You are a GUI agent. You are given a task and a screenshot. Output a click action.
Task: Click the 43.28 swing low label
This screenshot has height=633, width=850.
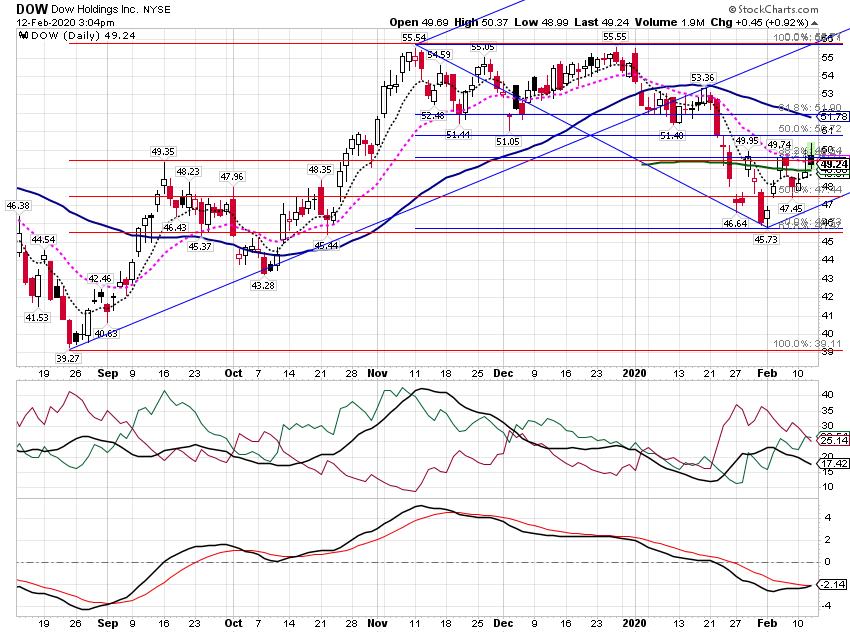263,285
